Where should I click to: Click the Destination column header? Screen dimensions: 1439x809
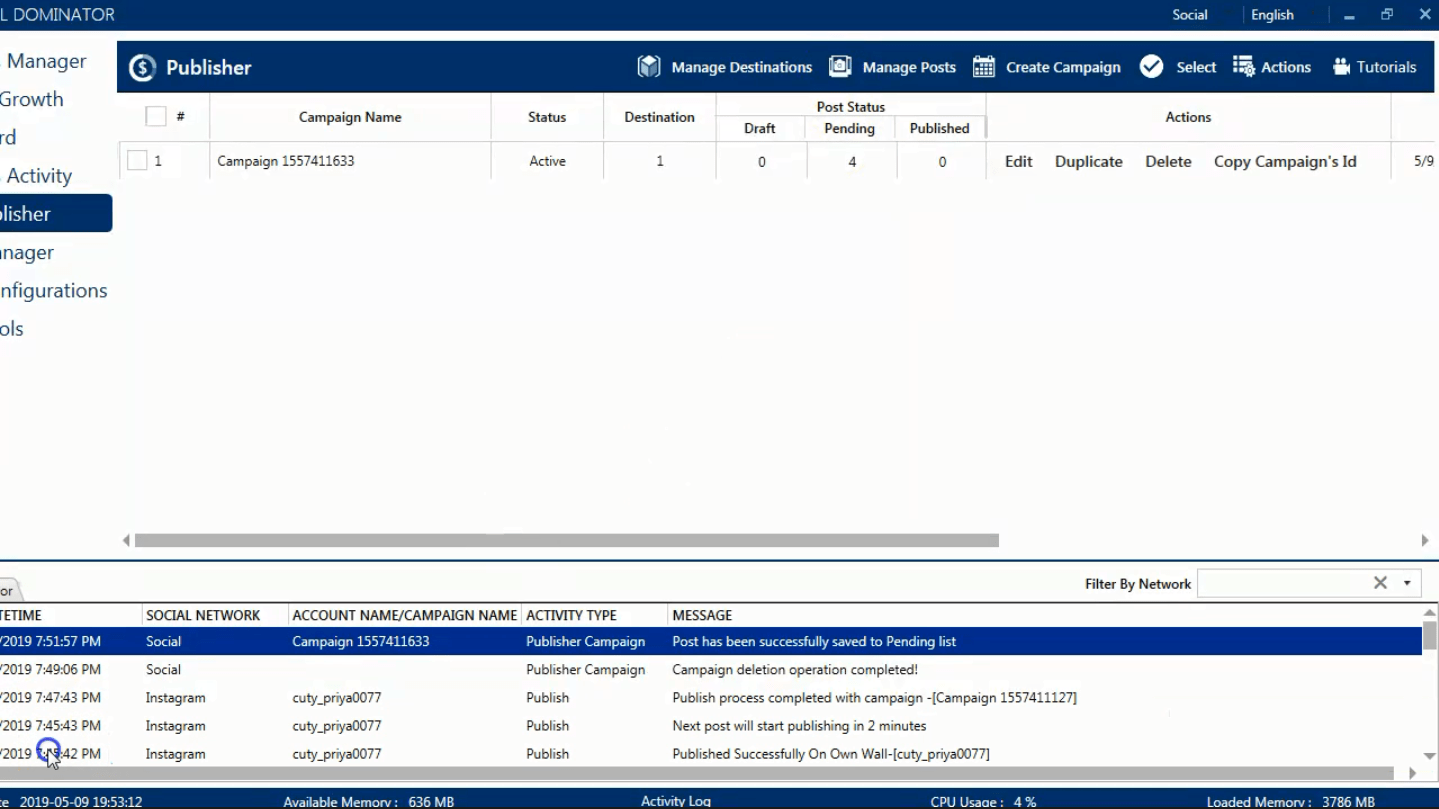click(659, 117)
